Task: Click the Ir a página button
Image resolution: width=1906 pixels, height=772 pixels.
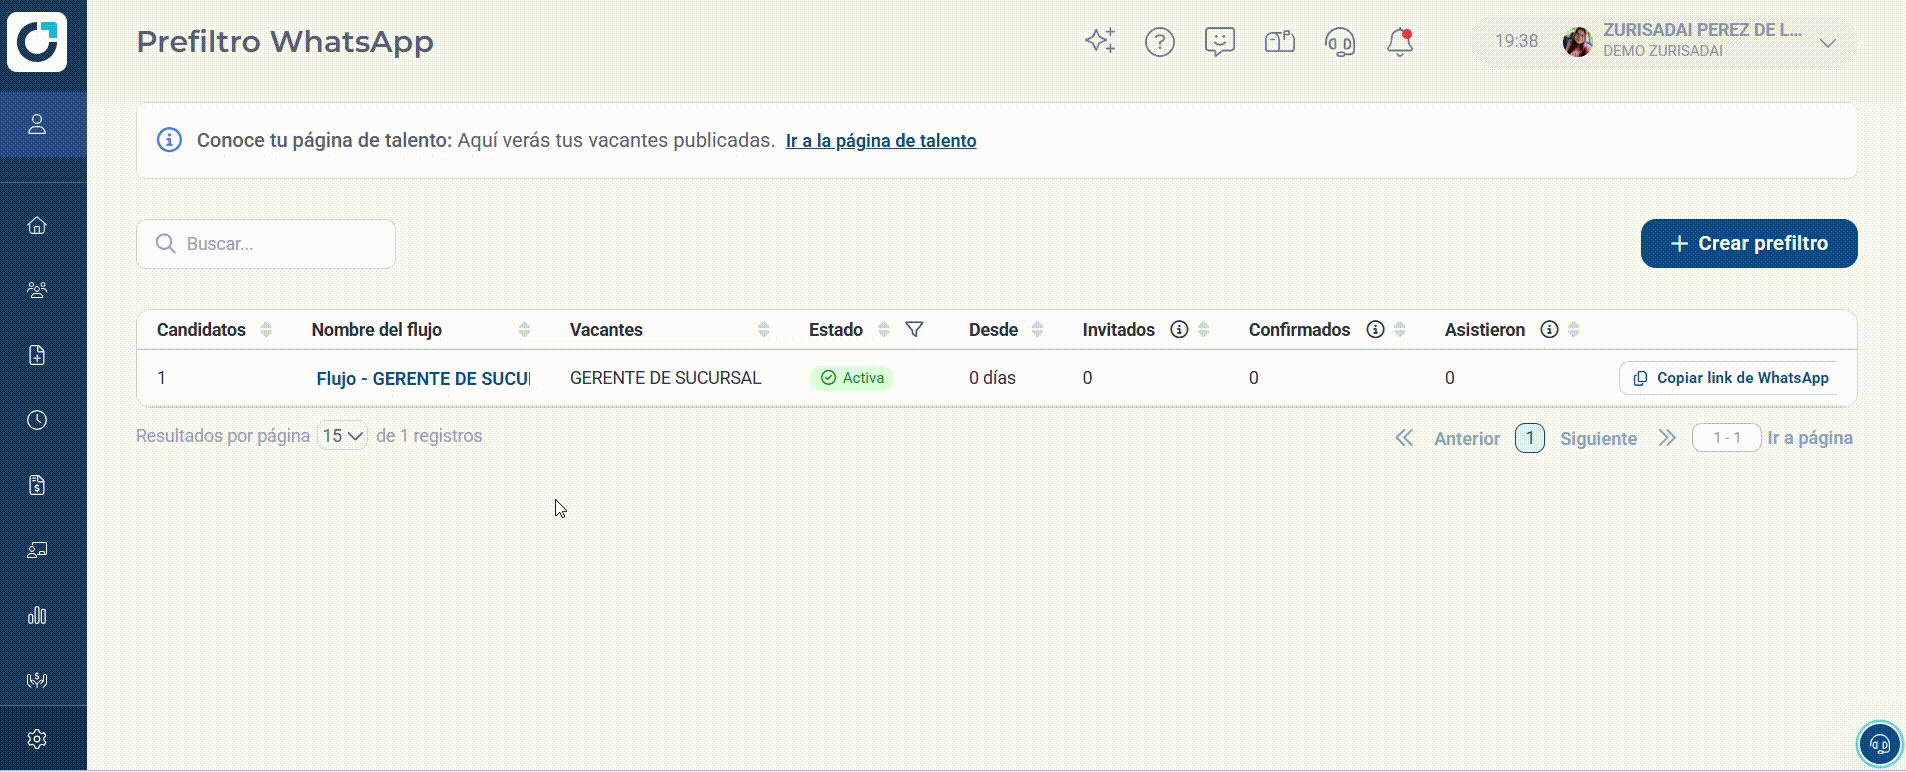Action: click(1810, 438)
